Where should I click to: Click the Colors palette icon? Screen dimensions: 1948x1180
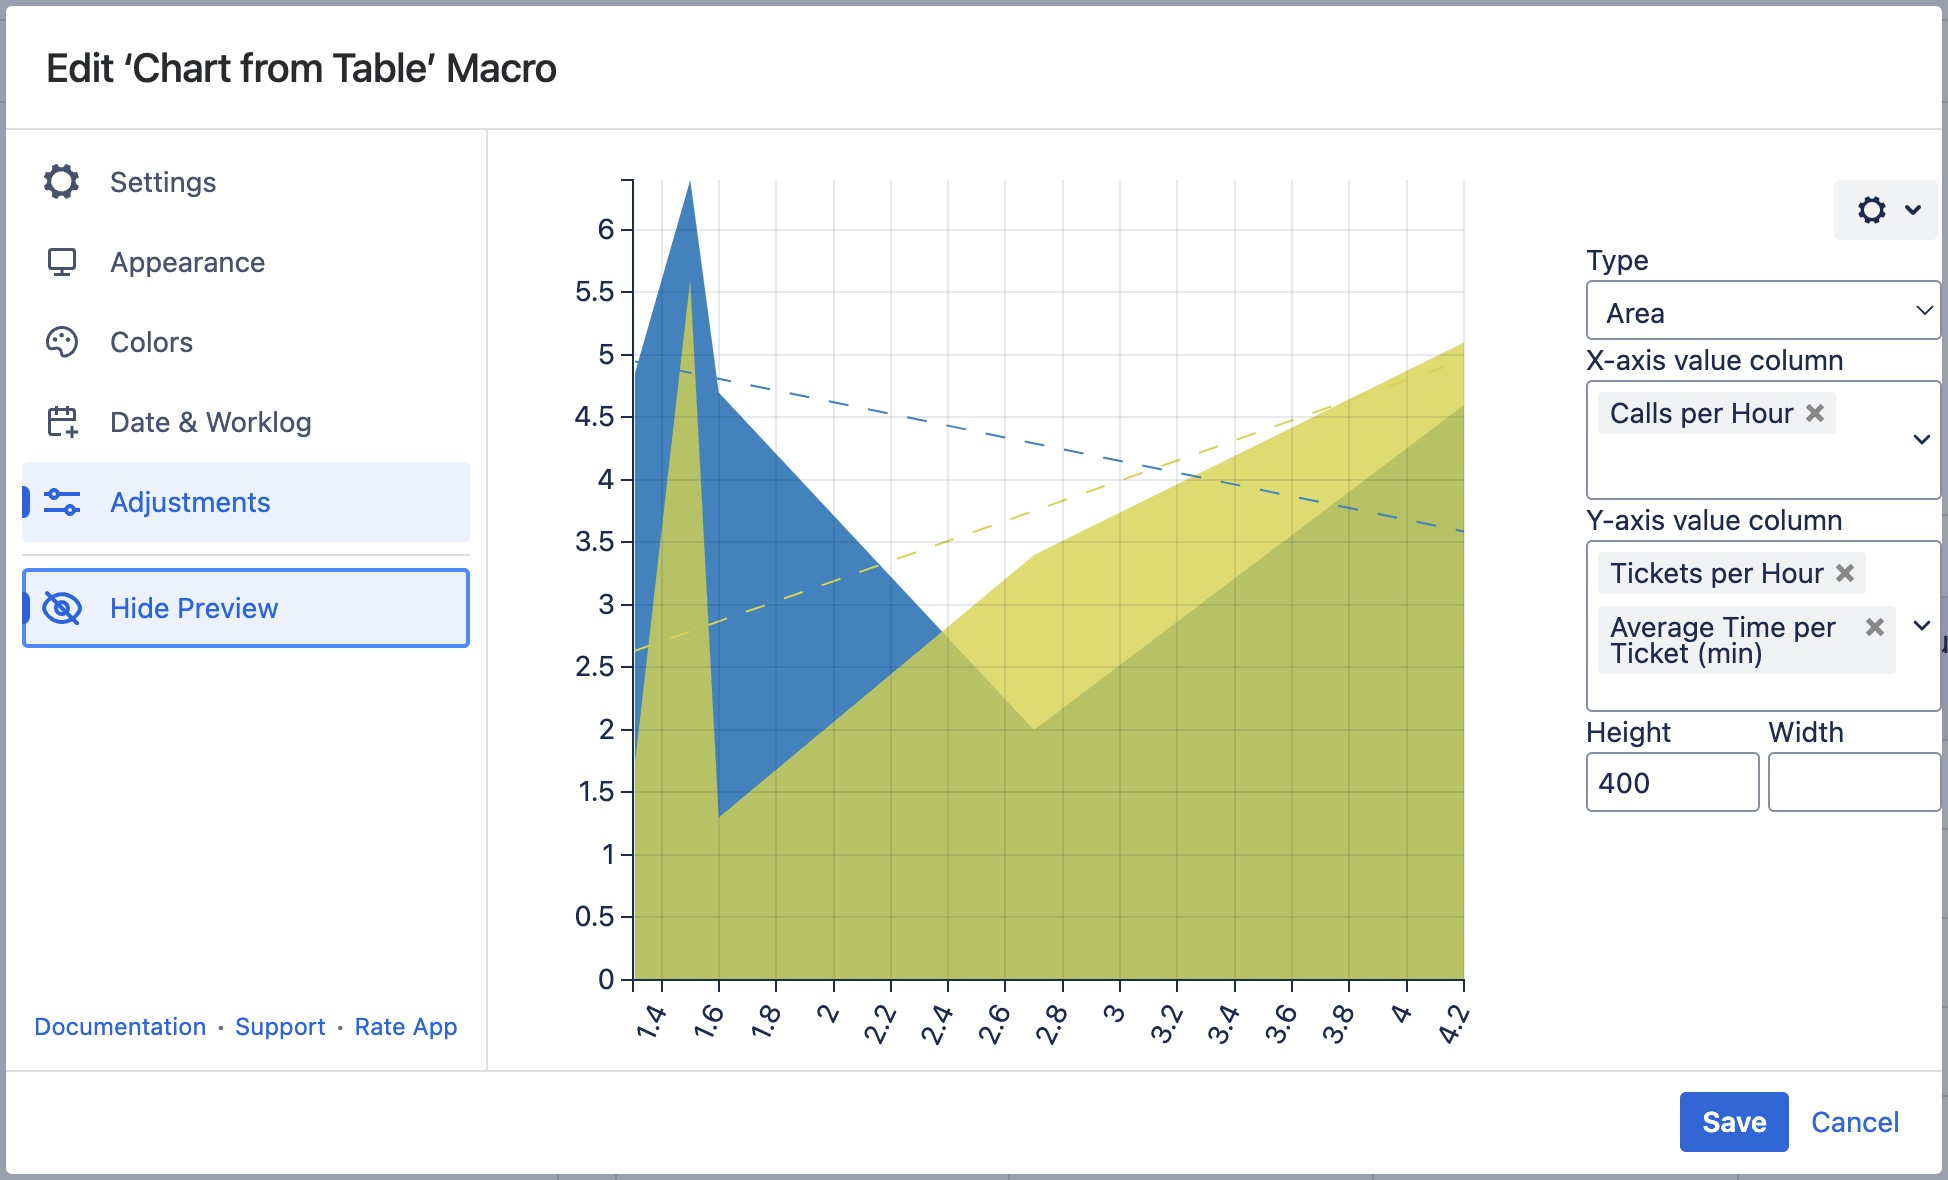click(62, 342)
